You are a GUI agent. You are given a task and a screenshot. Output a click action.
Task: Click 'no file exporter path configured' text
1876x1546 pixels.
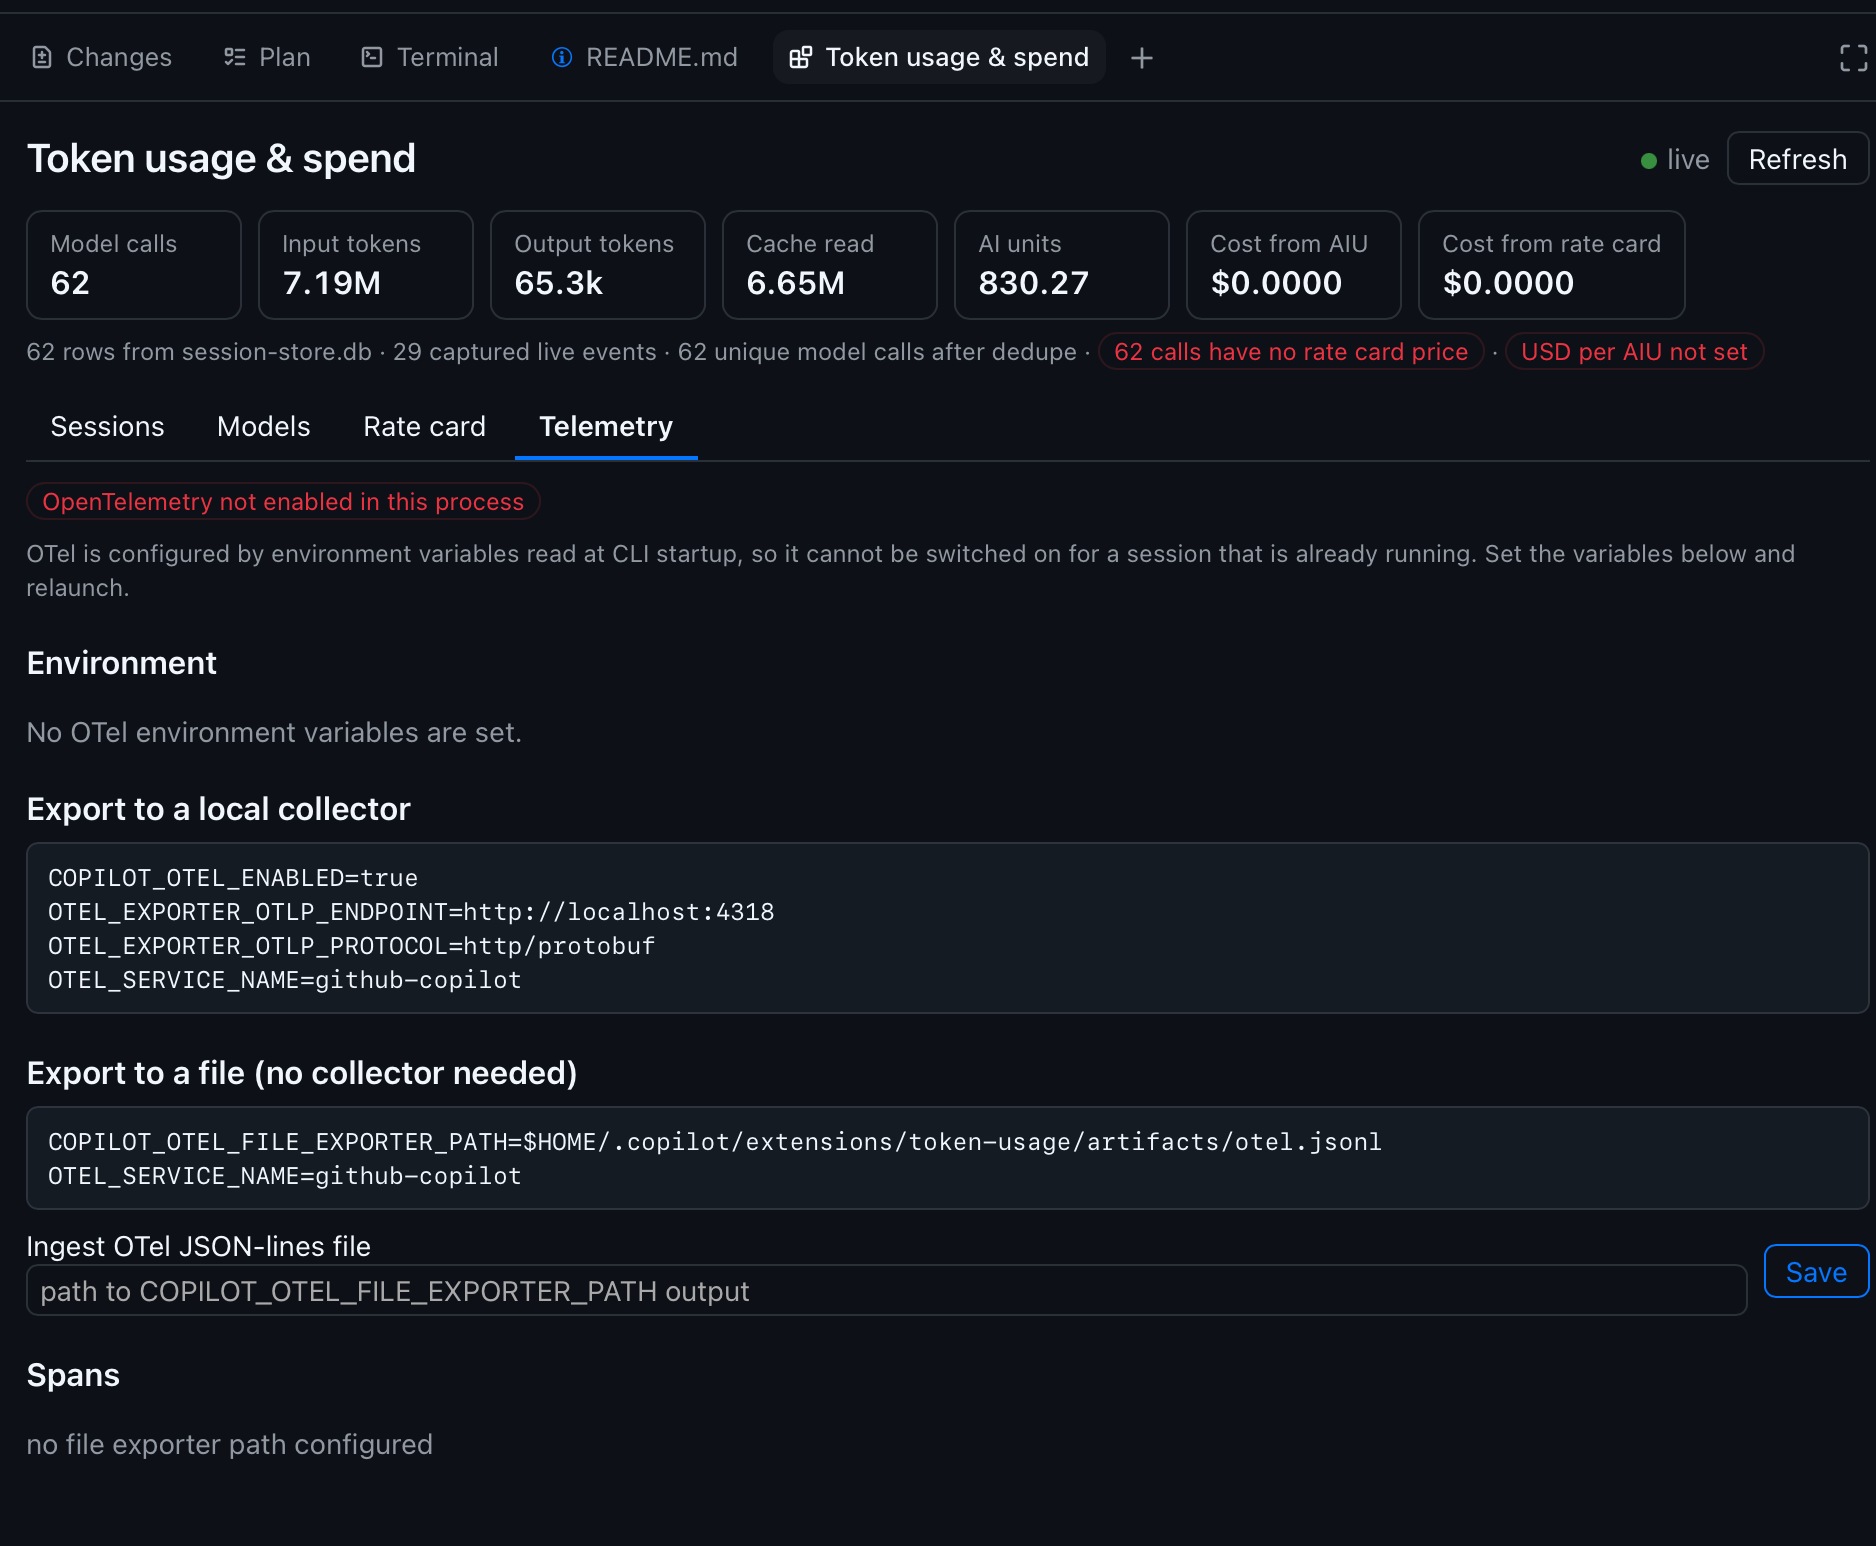click(x=230, y=1444)
